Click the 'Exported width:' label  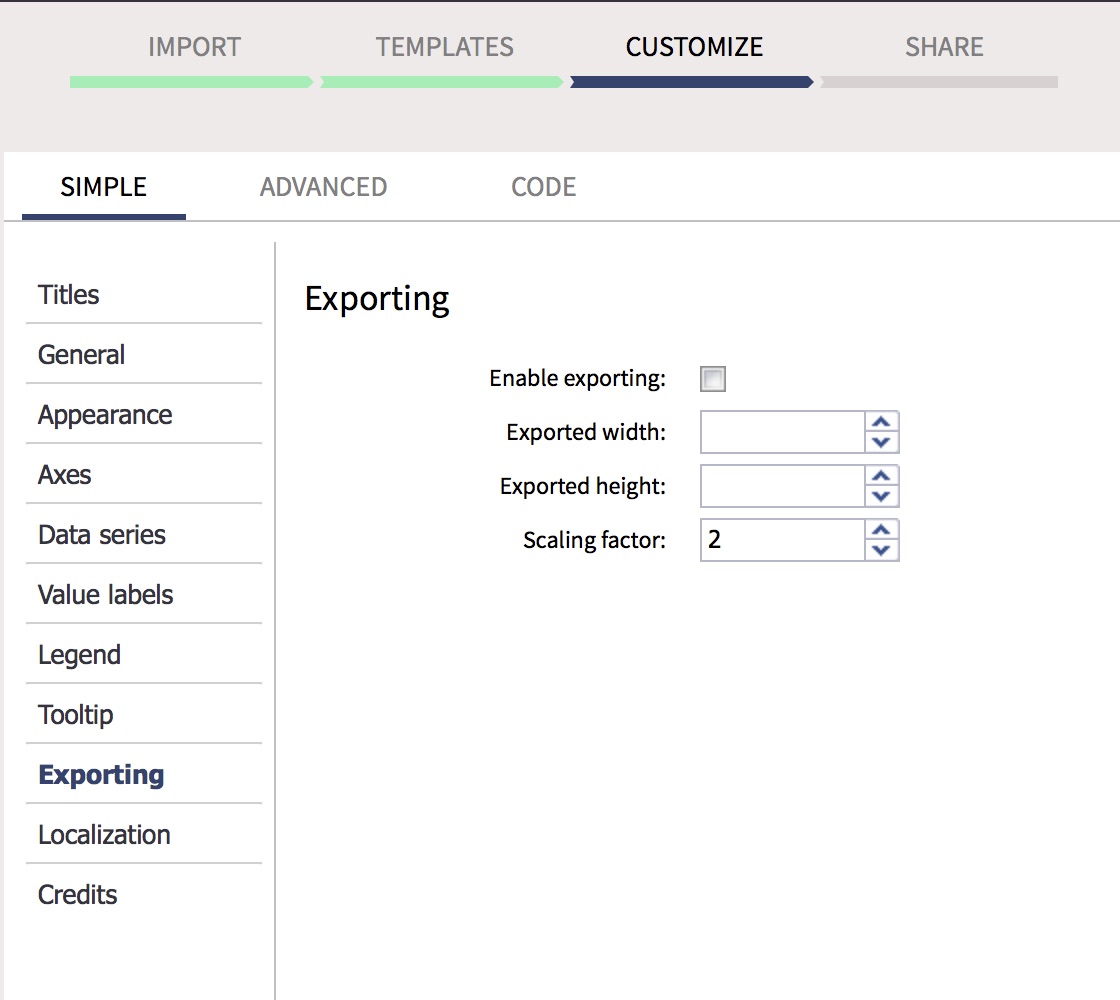pyautogui.click(x=586, y=432)
